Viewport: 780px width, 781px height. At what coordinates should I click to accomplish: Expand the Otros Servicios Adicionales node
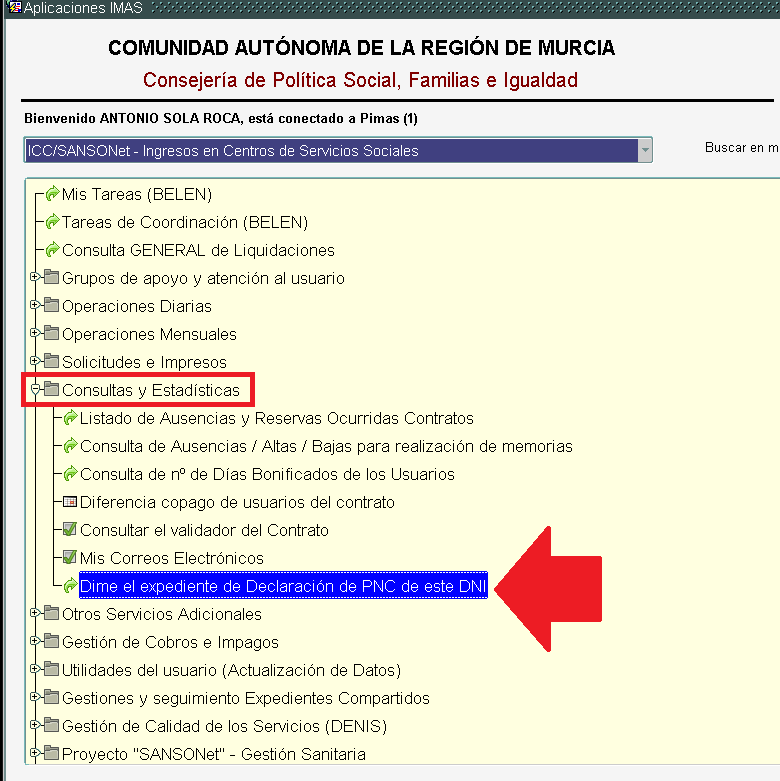[x=35, y=614]
